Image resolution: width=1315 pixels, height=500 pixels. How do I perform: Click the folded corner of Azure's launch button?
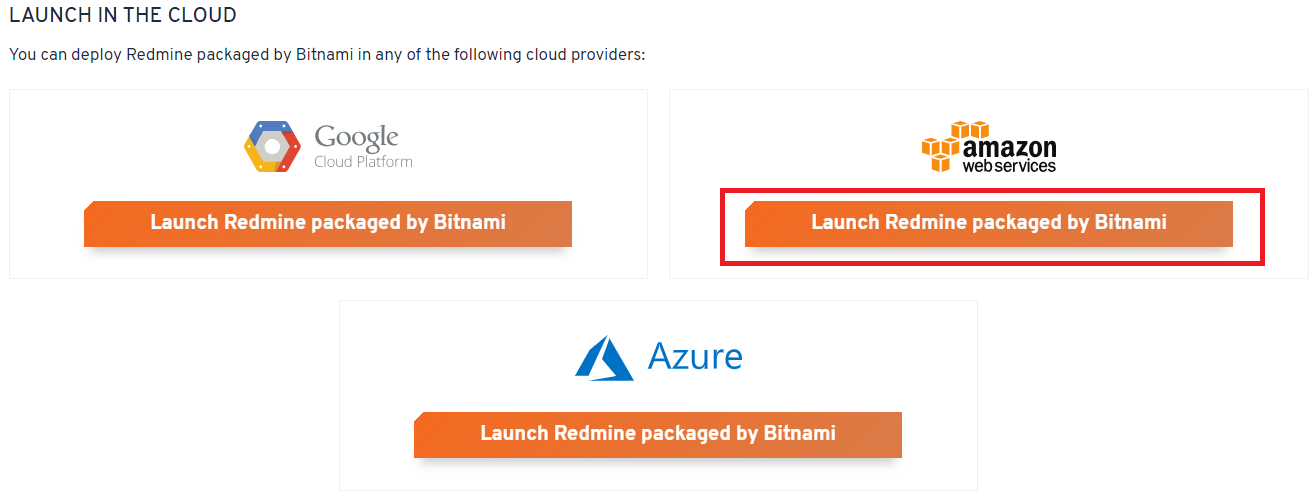(419, 417)
